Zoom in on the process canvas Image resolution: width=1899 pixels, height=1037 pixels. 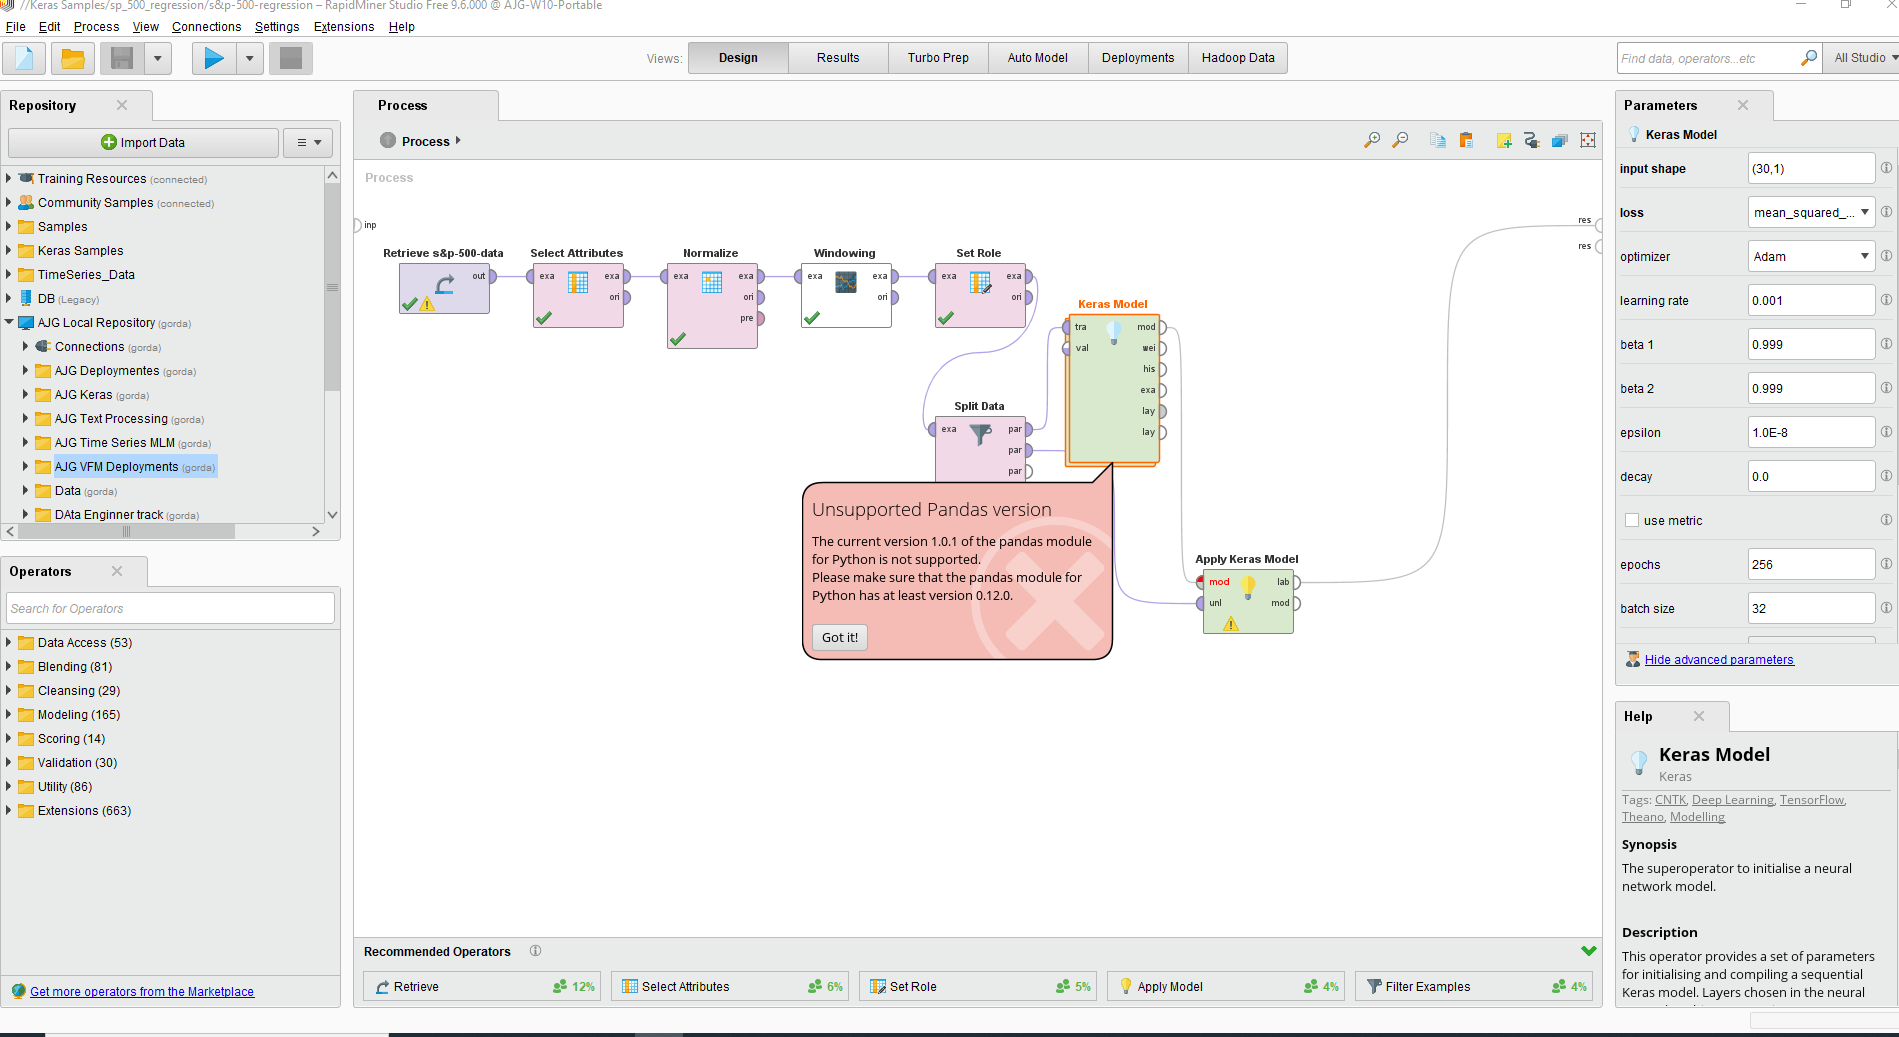(x=1372, y=141)
